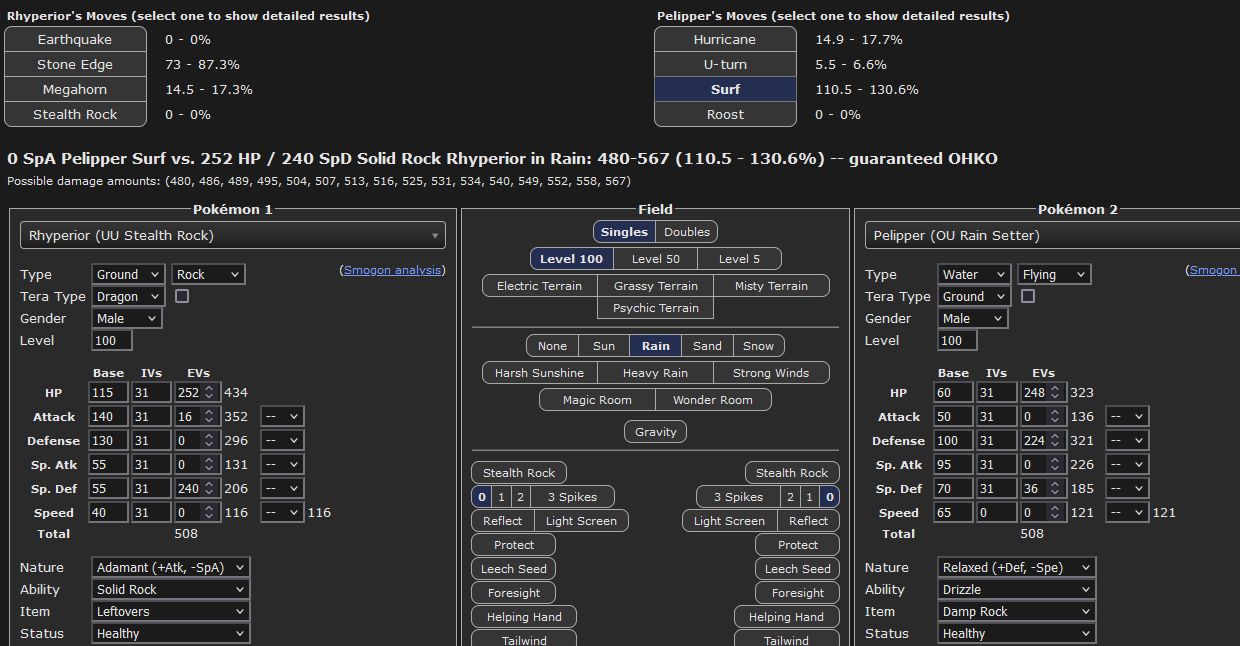
Task: Expand Pelipper's Item dropdown
Action: click(1015, 611)
